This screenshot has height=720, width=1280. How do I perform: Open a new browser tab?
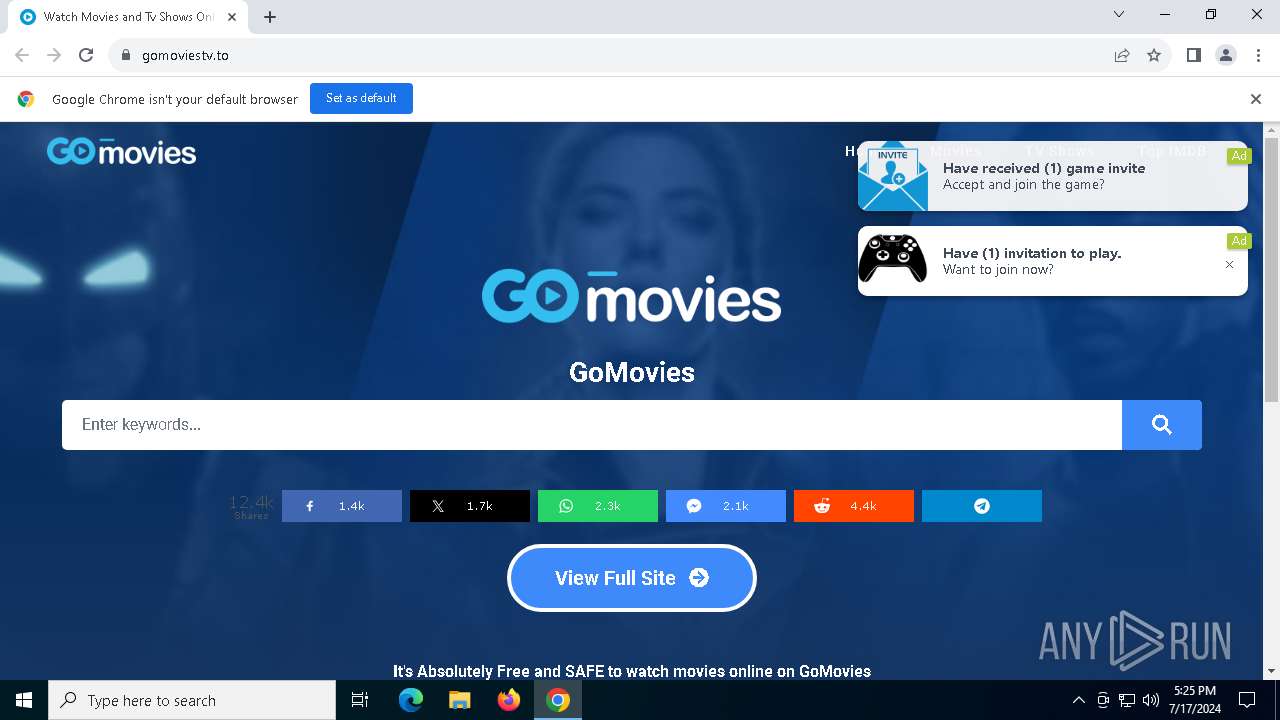tap(270, 17)
